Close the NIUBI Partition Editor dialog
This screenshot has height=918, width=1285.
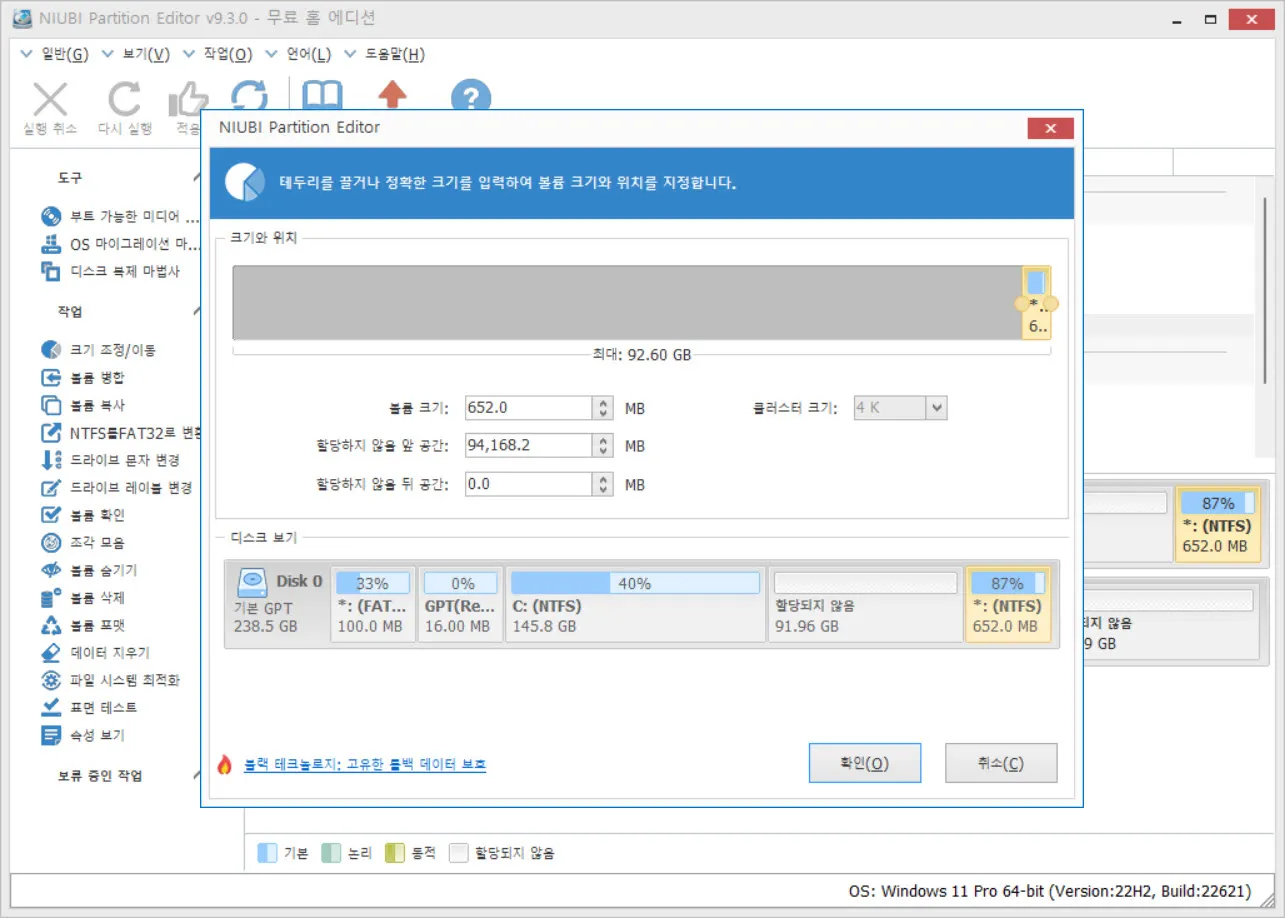[1050, 128]
